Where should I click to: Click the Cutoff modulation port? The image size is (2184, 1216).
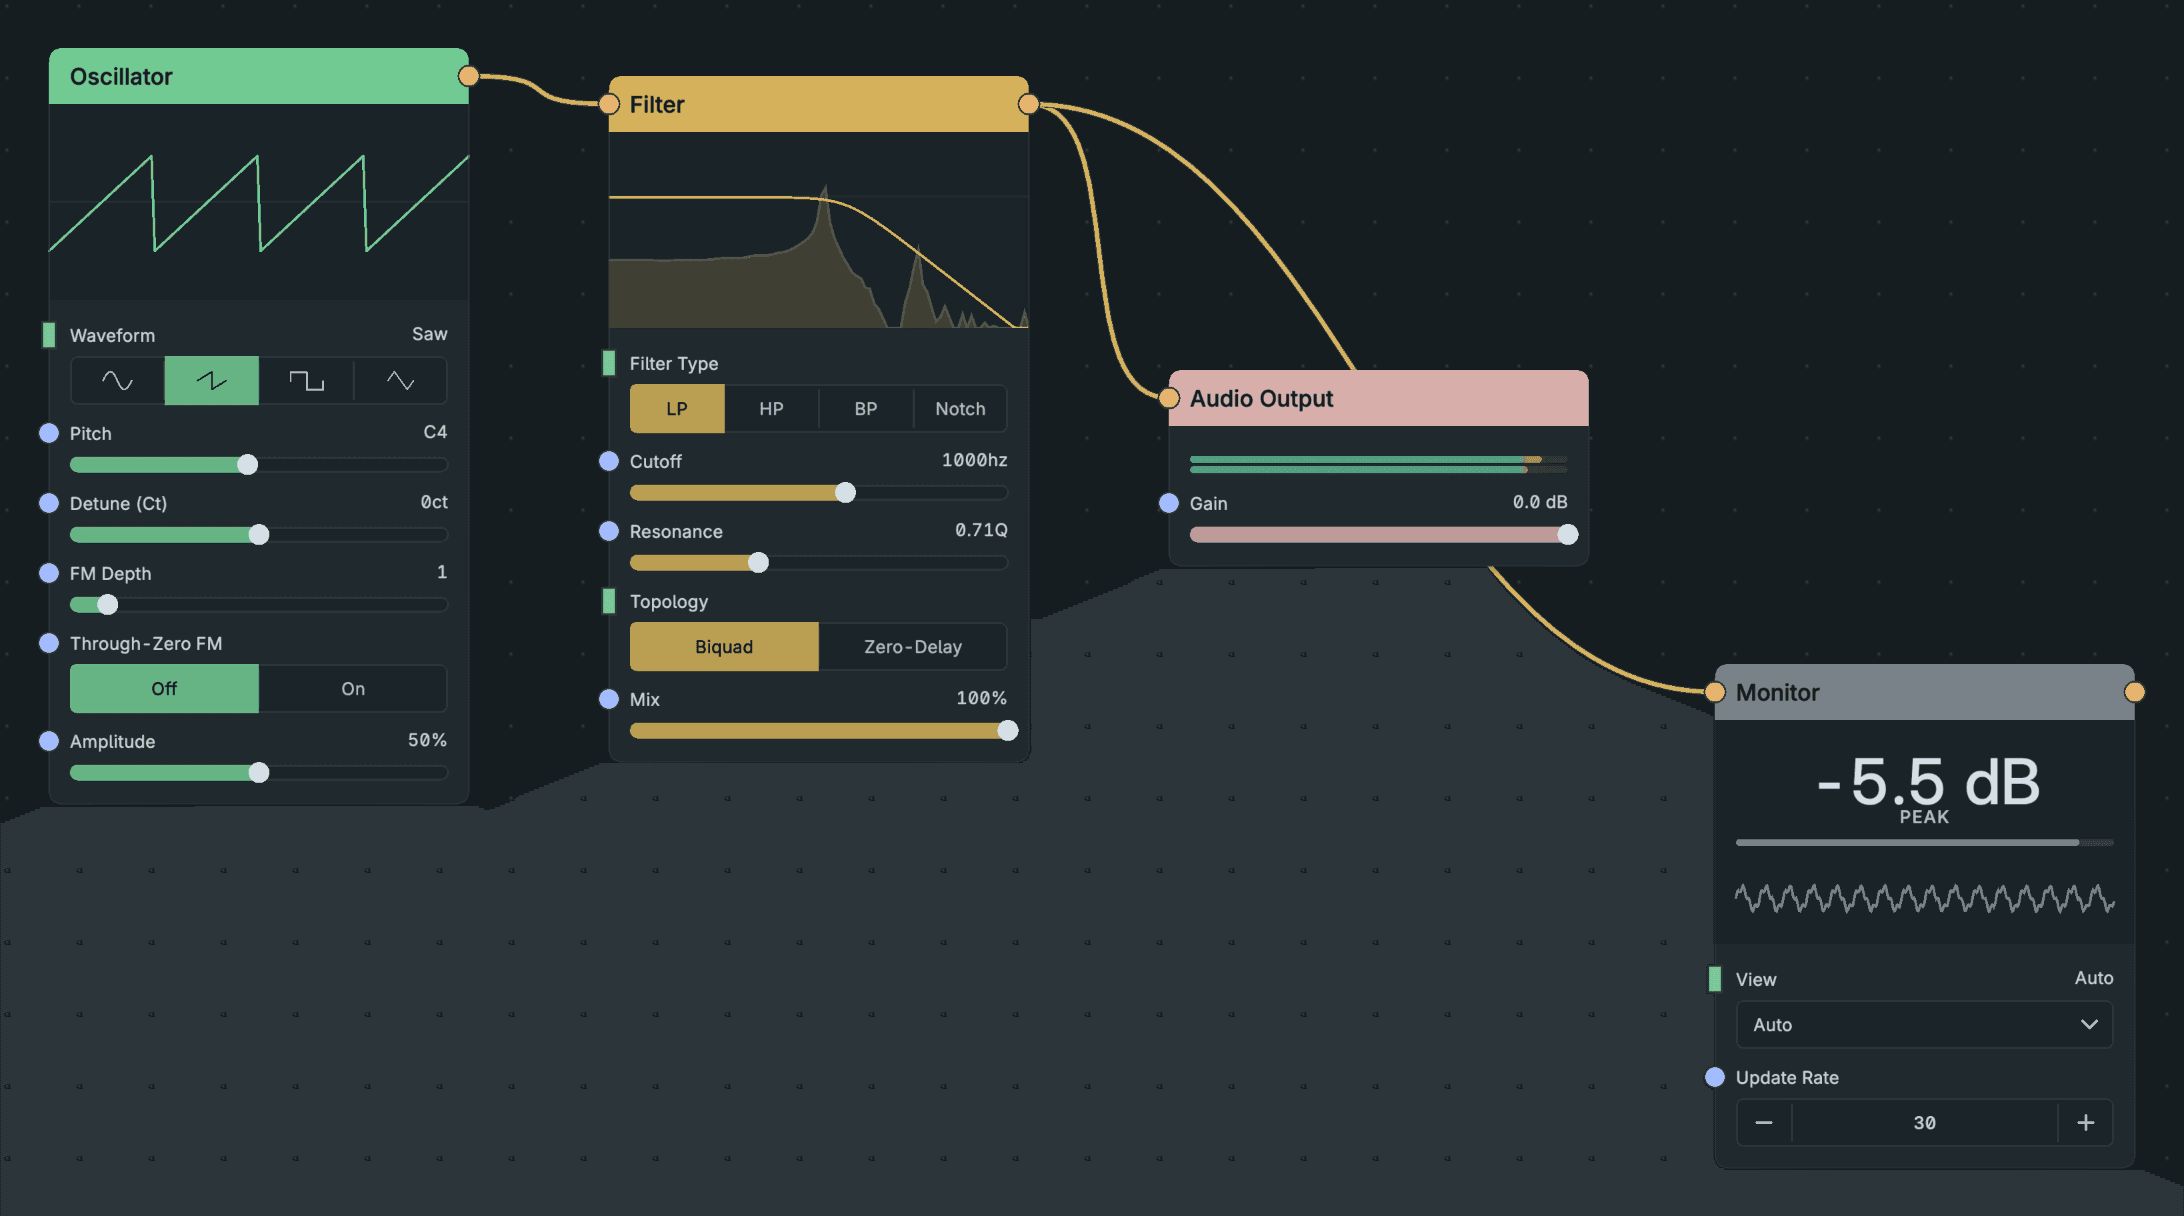coord(609,461)
